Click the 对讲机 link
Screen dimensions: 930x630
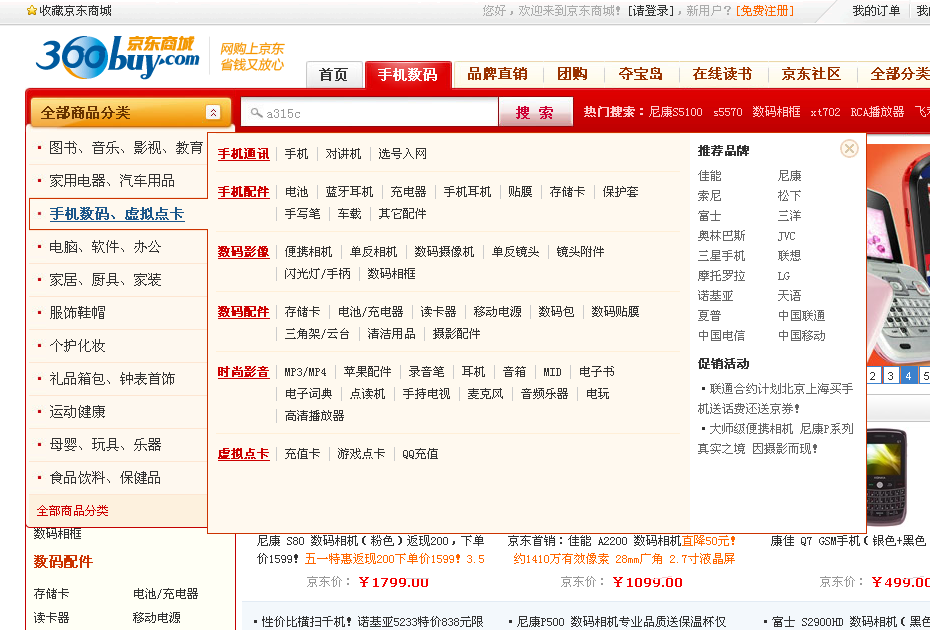coord(343,154)
